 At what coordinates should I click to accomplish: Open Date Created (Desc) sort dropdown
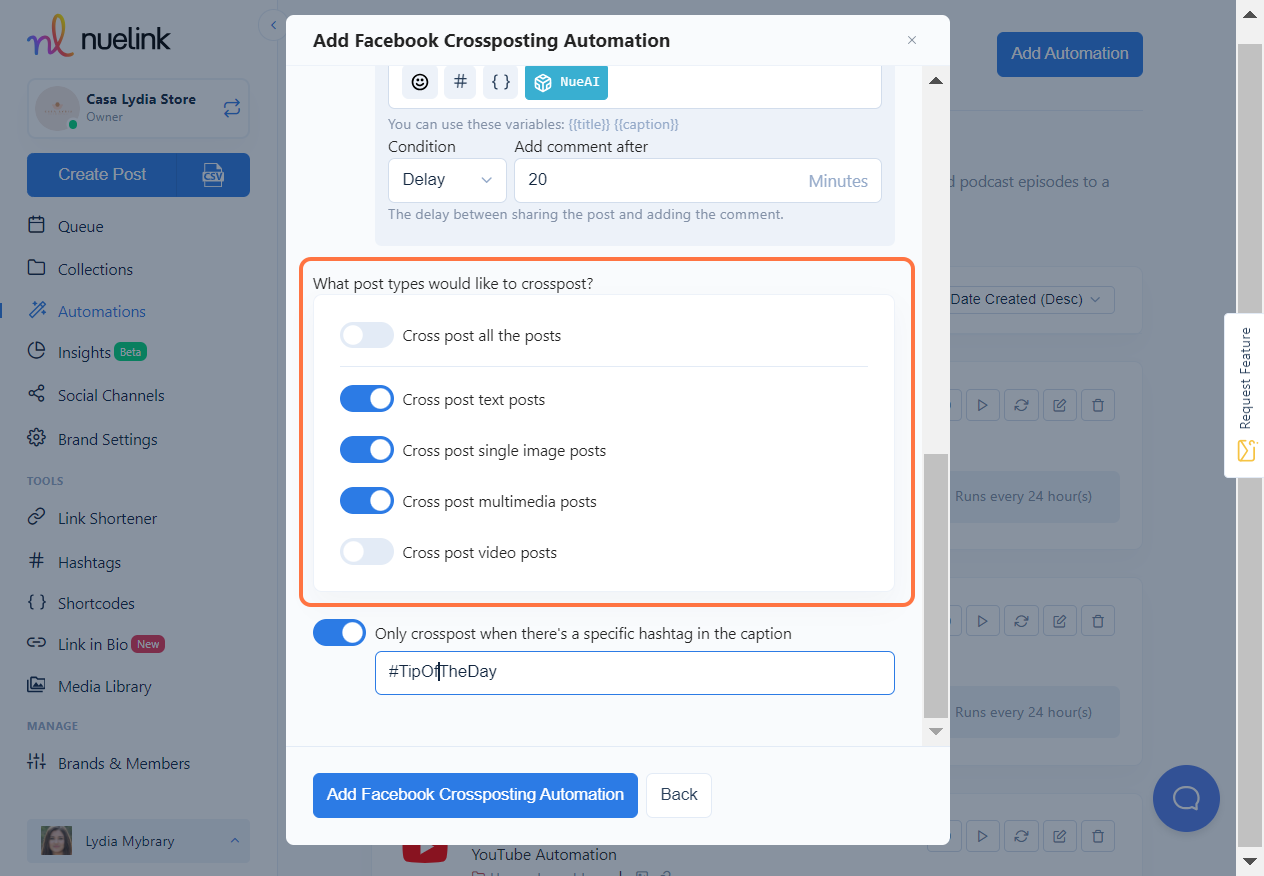[x=1026, y=299]
